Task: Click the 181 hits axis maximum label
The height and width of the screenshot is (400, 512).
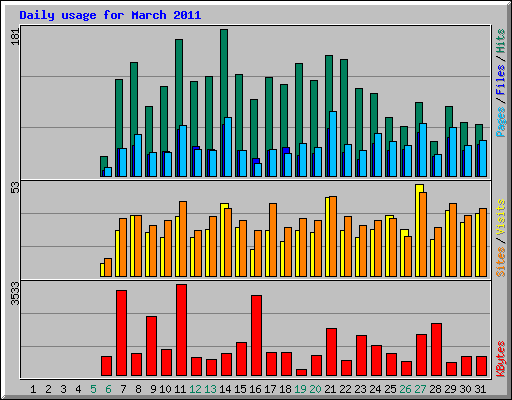Action: [15, 37]
